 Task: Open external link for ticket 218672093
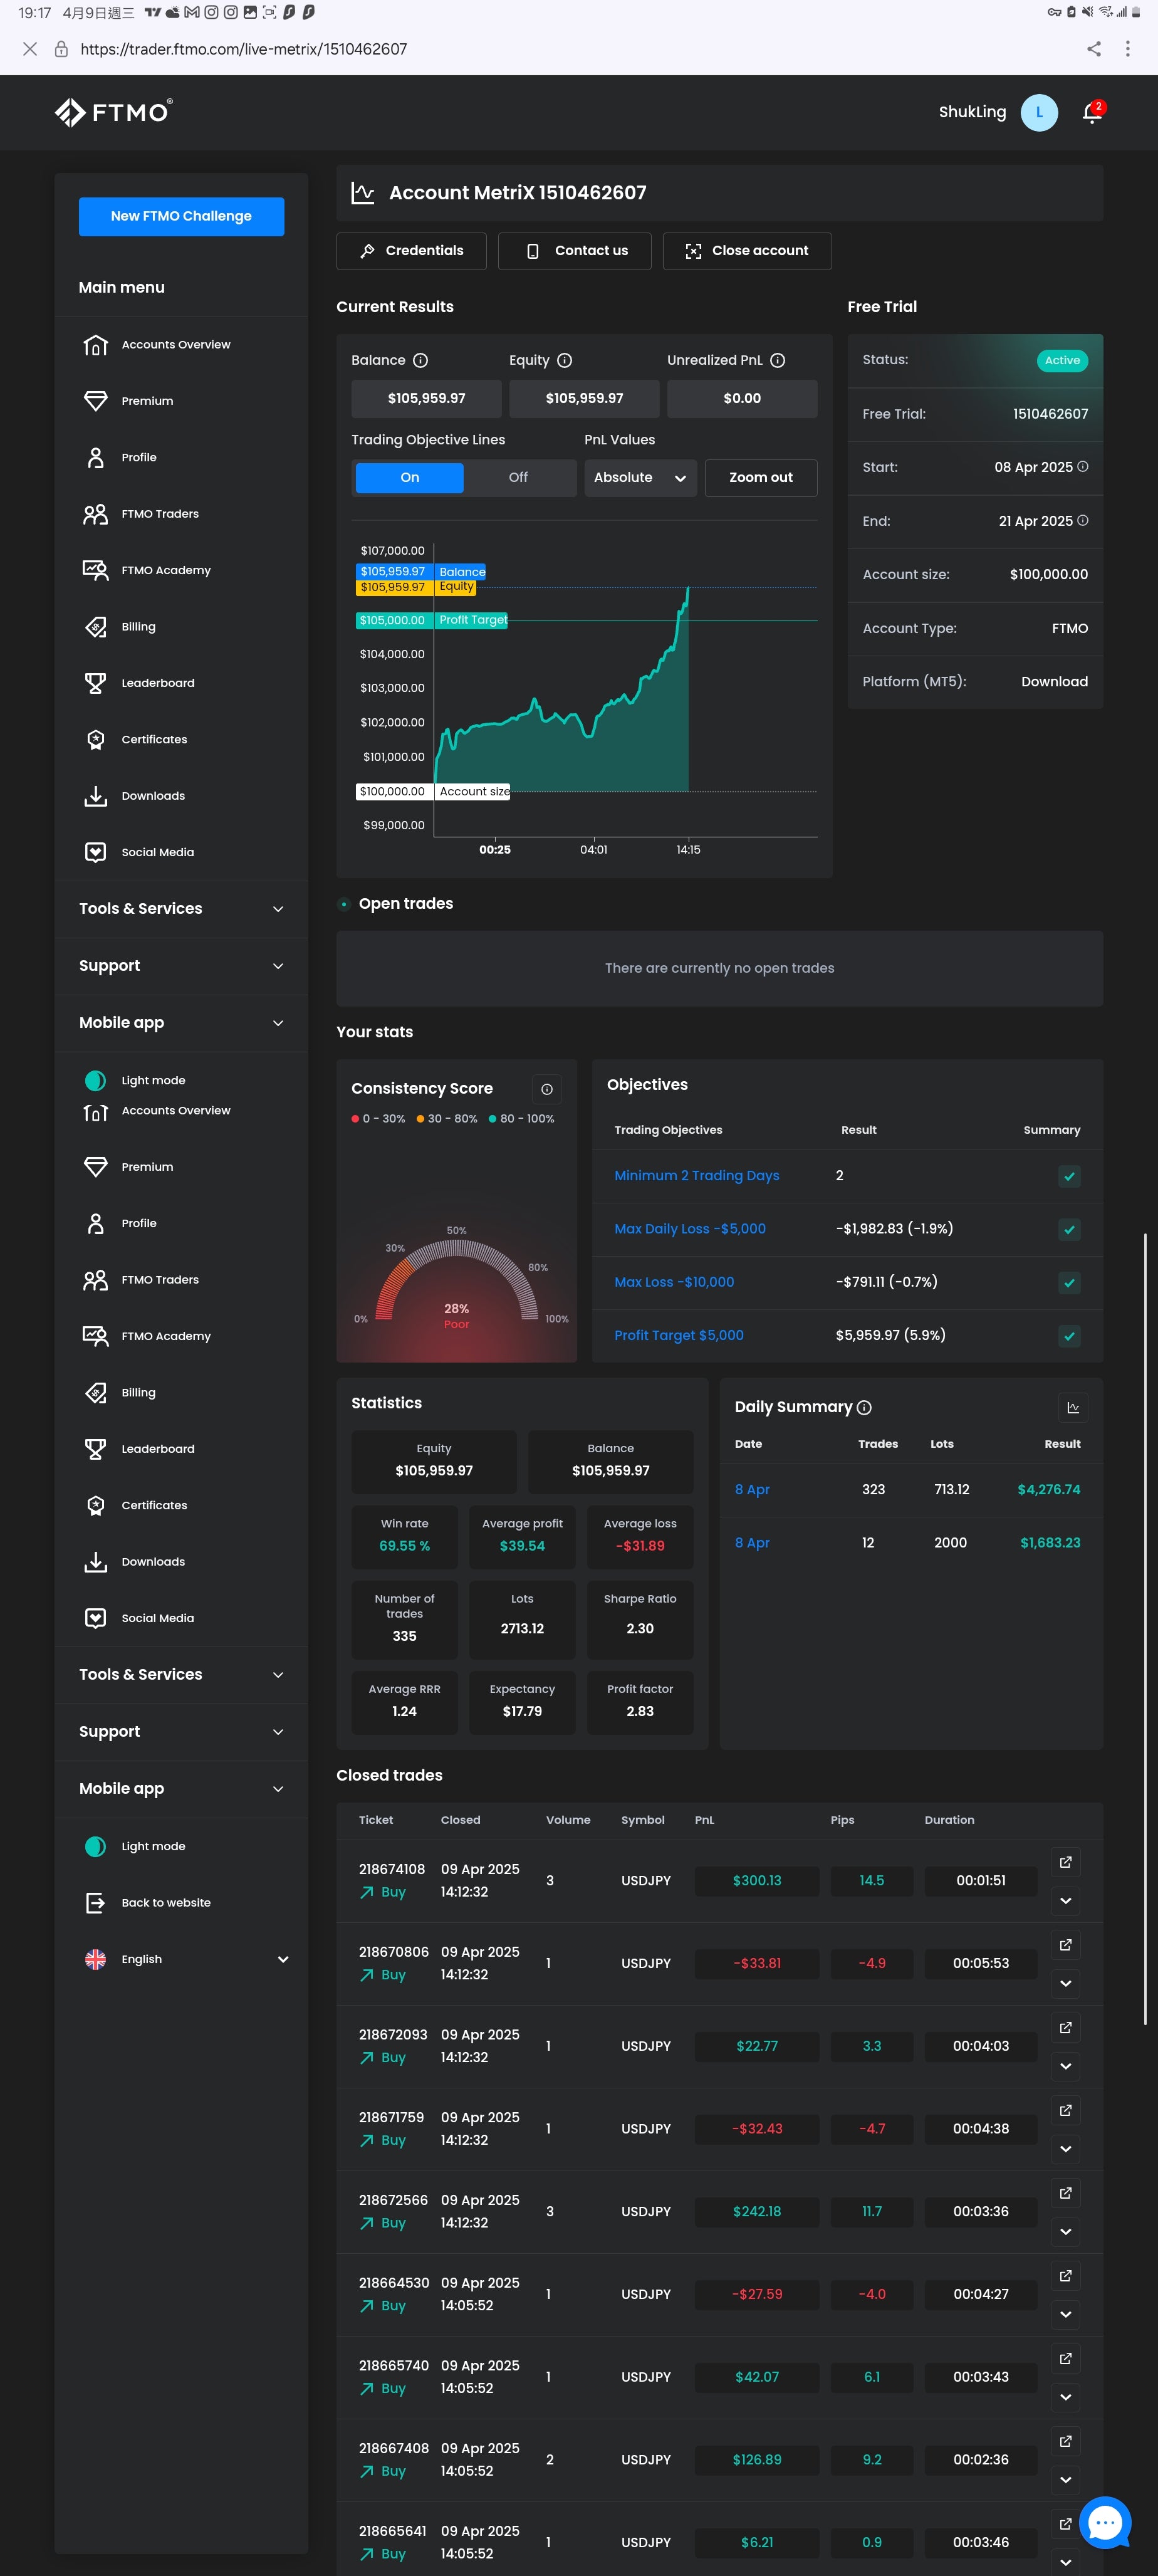pos(1066,2027)
